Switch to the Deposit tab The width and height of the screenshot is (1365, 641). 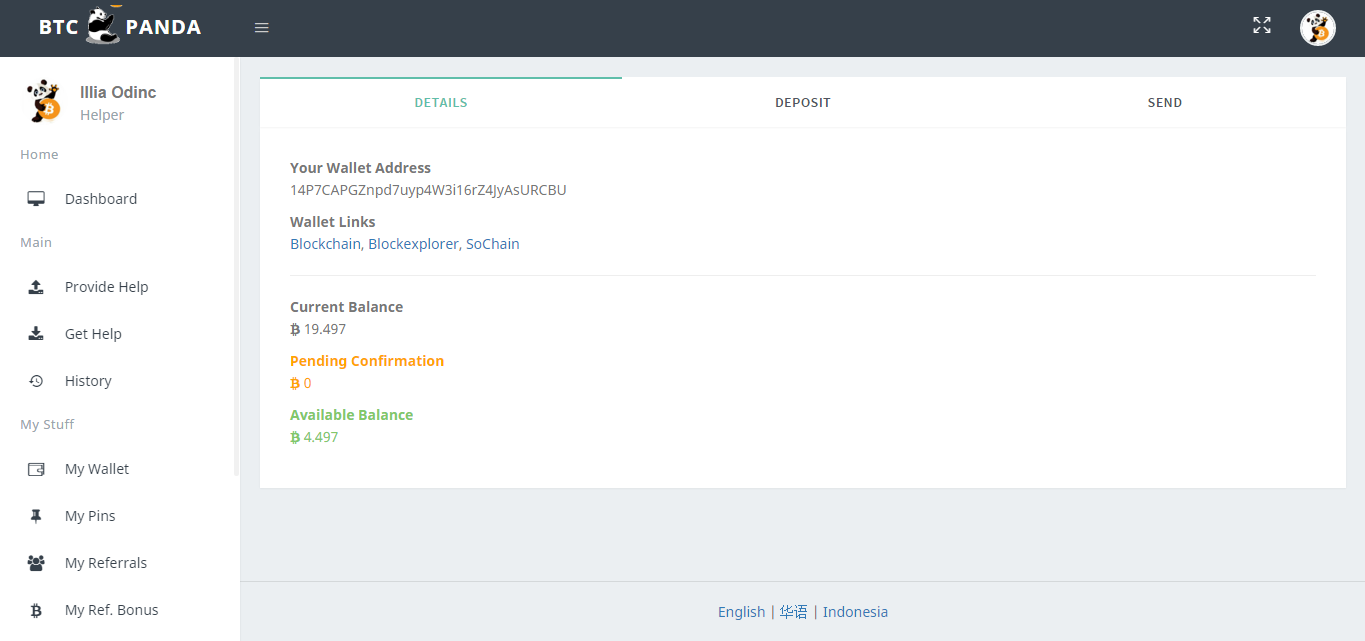click(802, 103)
